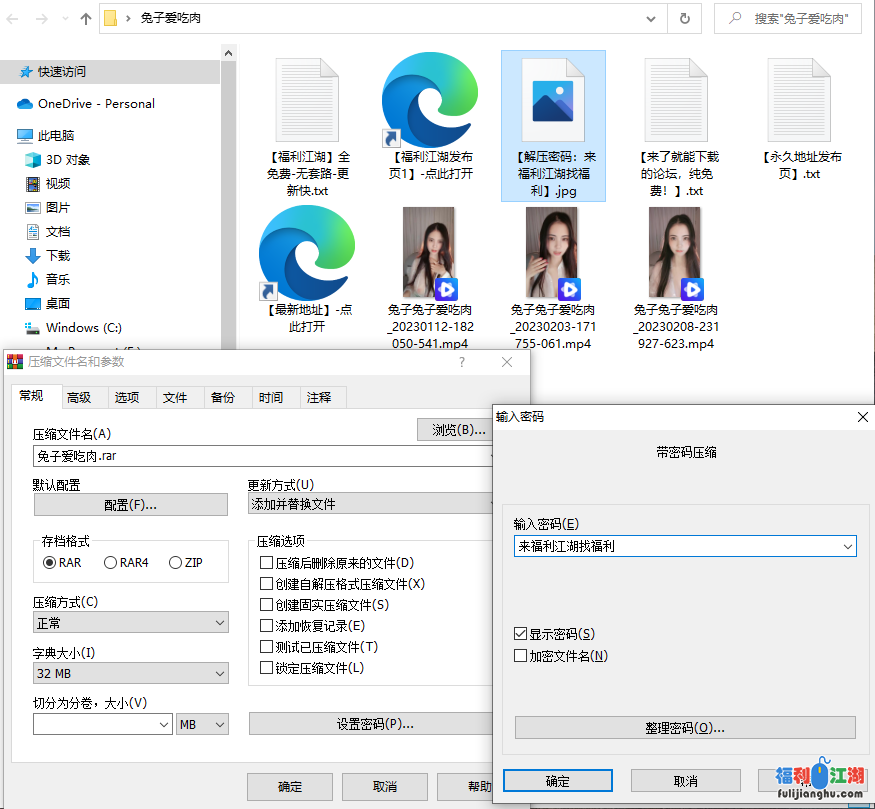
Task: Select the 3D 对象 folder icon
Action: tap(33, 159)
